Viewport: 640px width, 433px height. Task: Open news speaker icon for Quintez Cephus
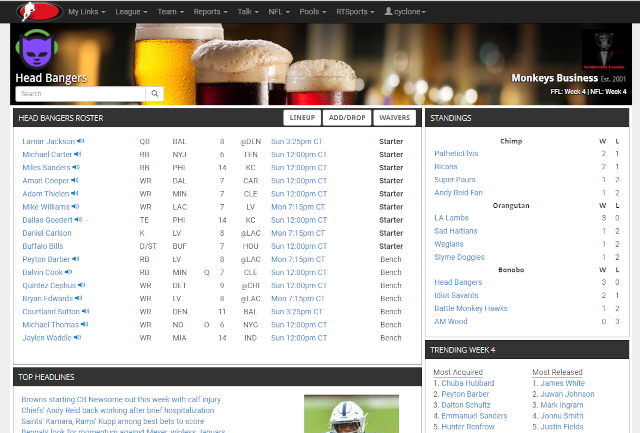[x=81, y=285]
